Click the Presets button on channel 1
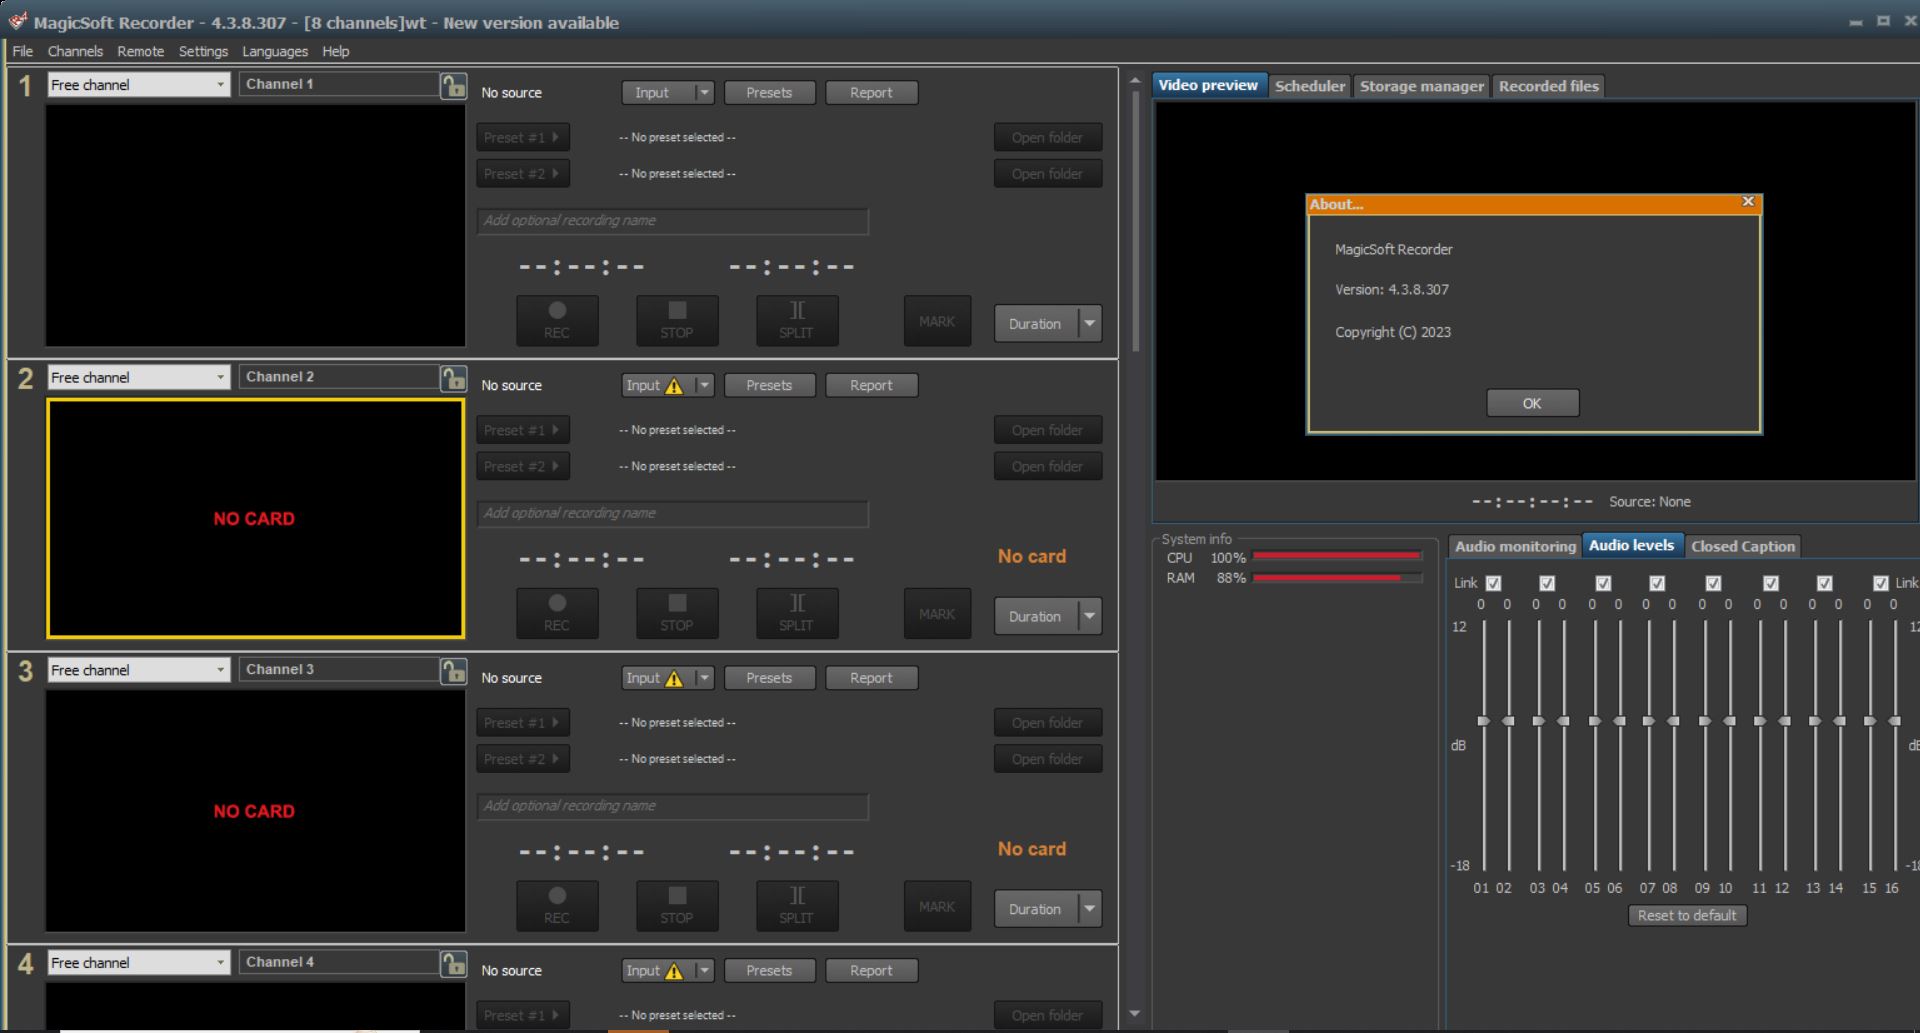Viewport: 1920px width, 1033px height. click(x=769, y=93)
